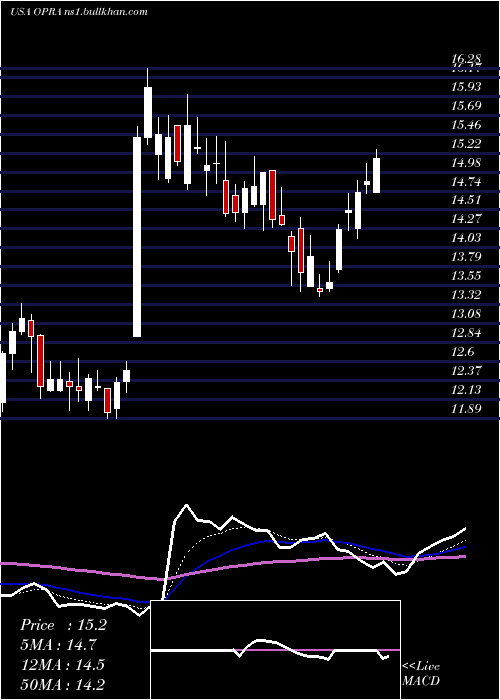
Task: Click the 50MA : 14.2 readout
Action: pyautogui.click(x=63, y=684)
